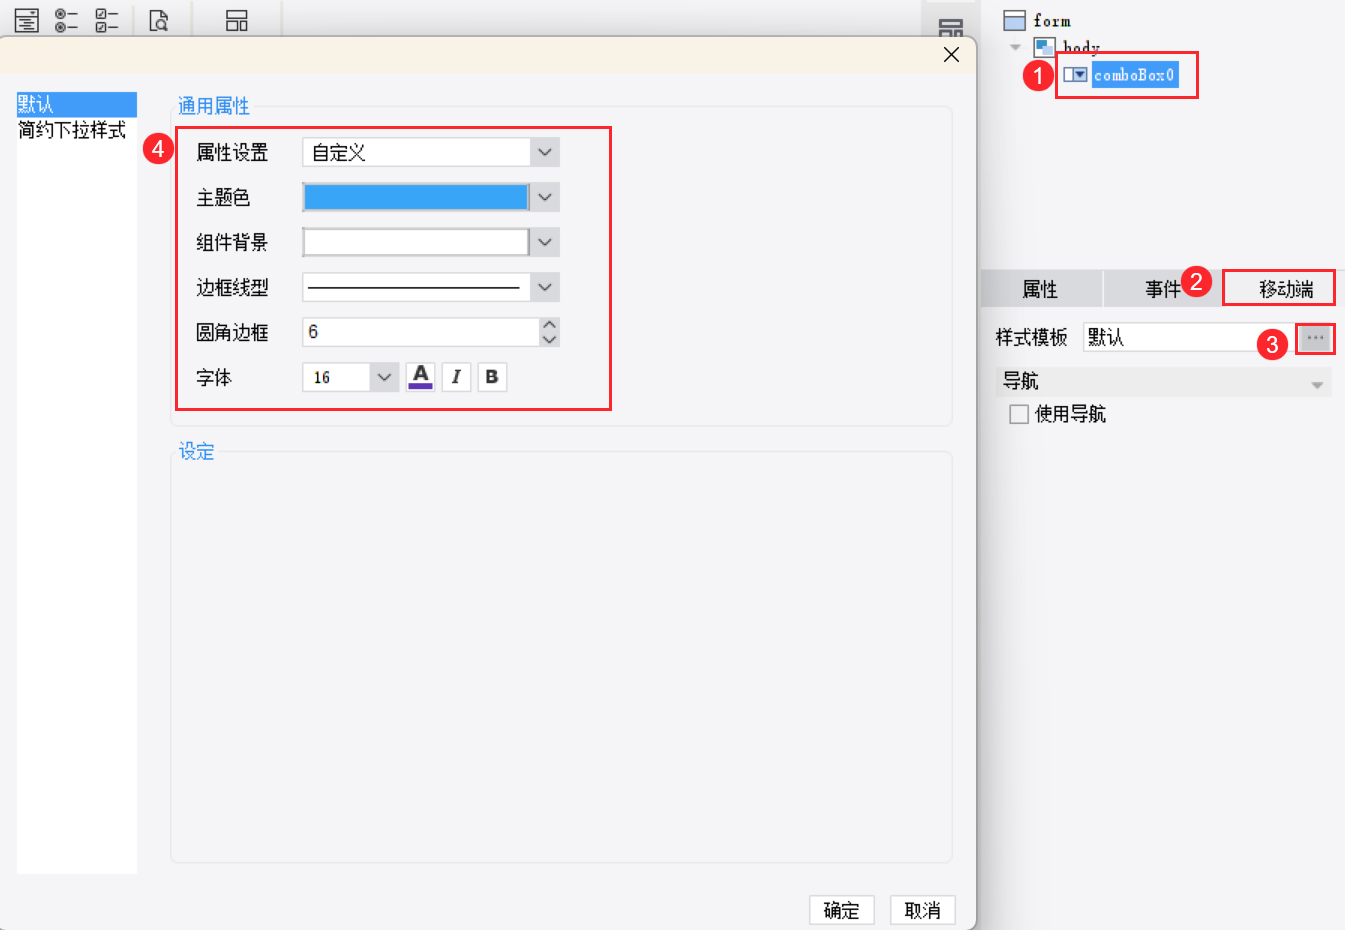Open the font size dropdown
This screenshot has width=1345, height=930.
(384, 377)
